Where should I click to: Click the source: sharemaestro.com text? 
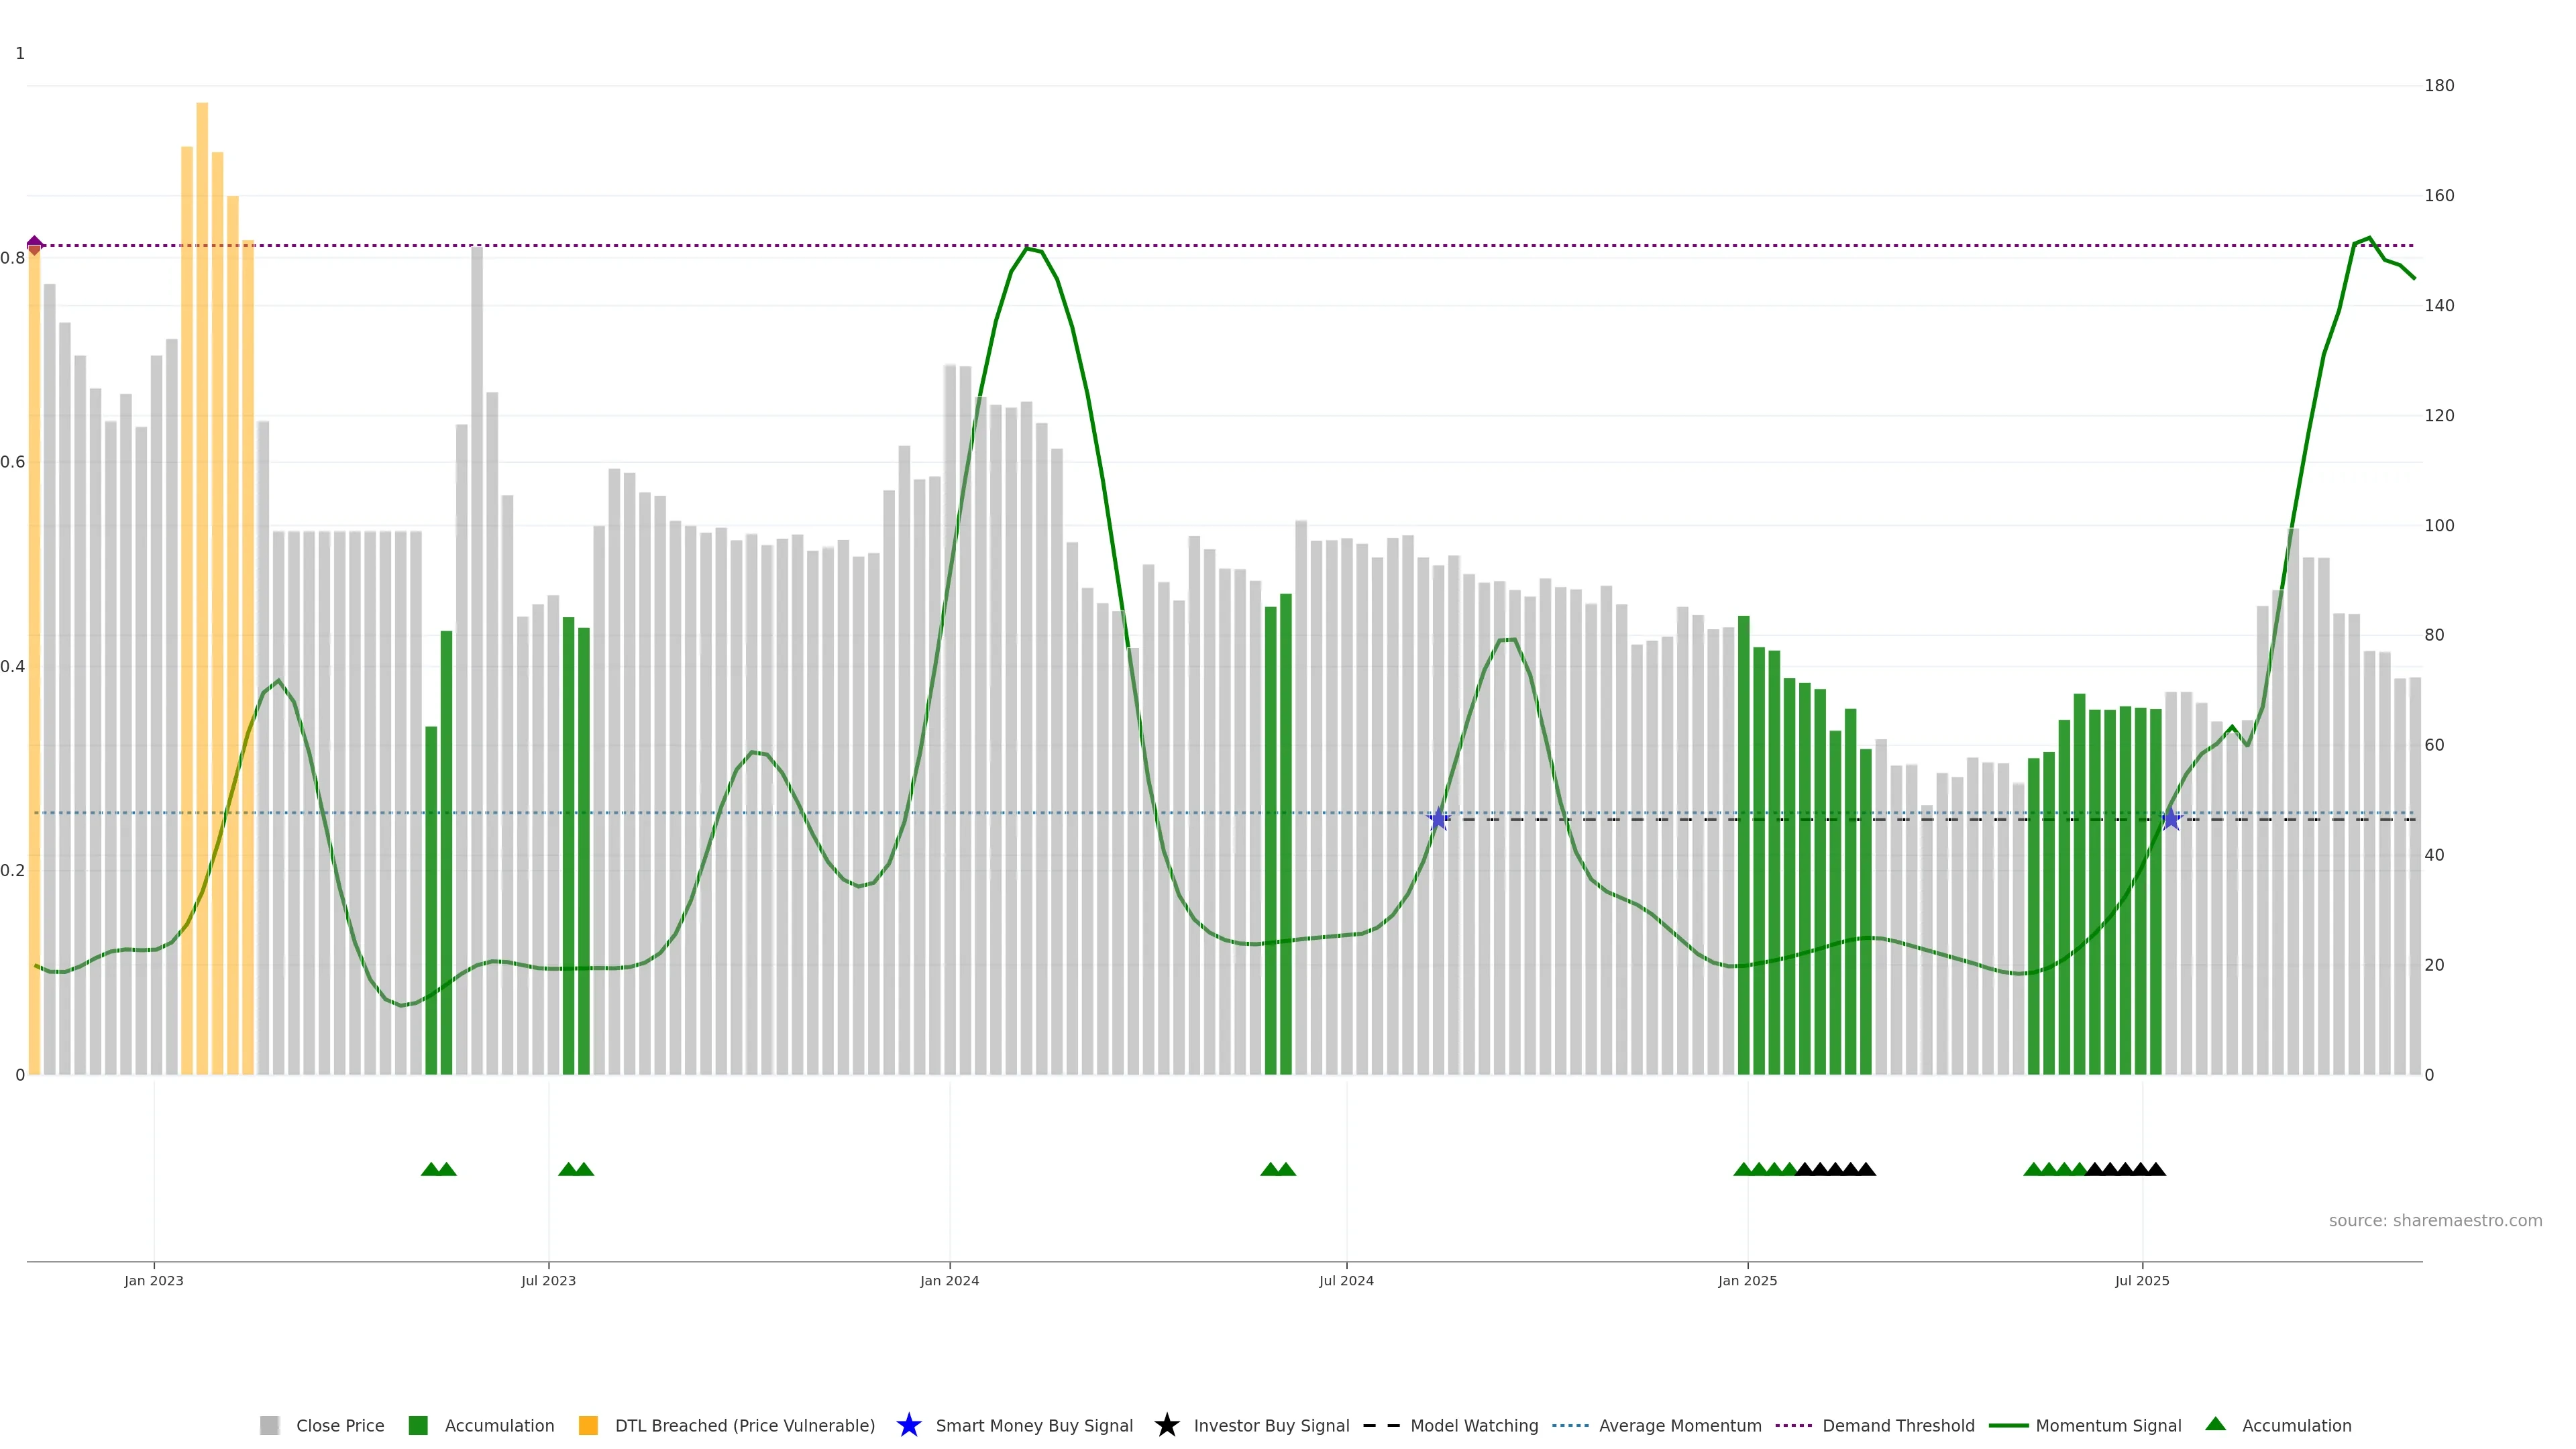click(x=2435, y=1221)
